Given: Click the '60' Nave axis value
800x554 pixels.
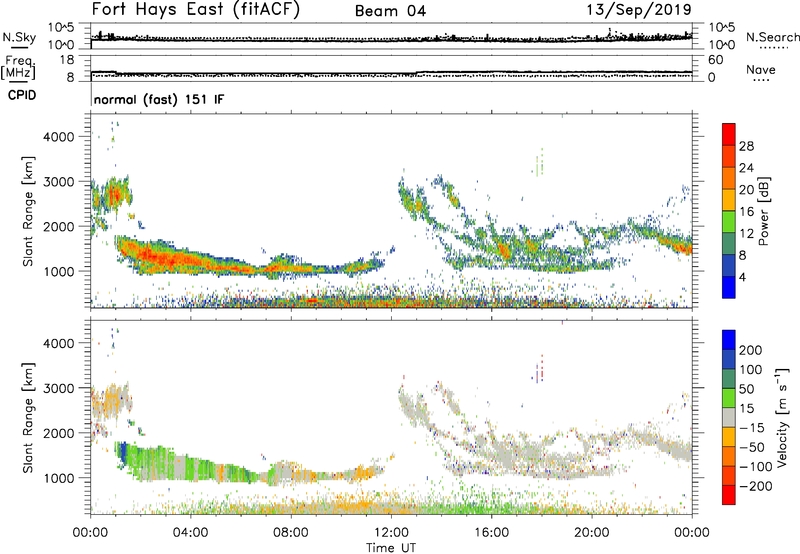Looking at the screenshot, I should coord(715,60).
